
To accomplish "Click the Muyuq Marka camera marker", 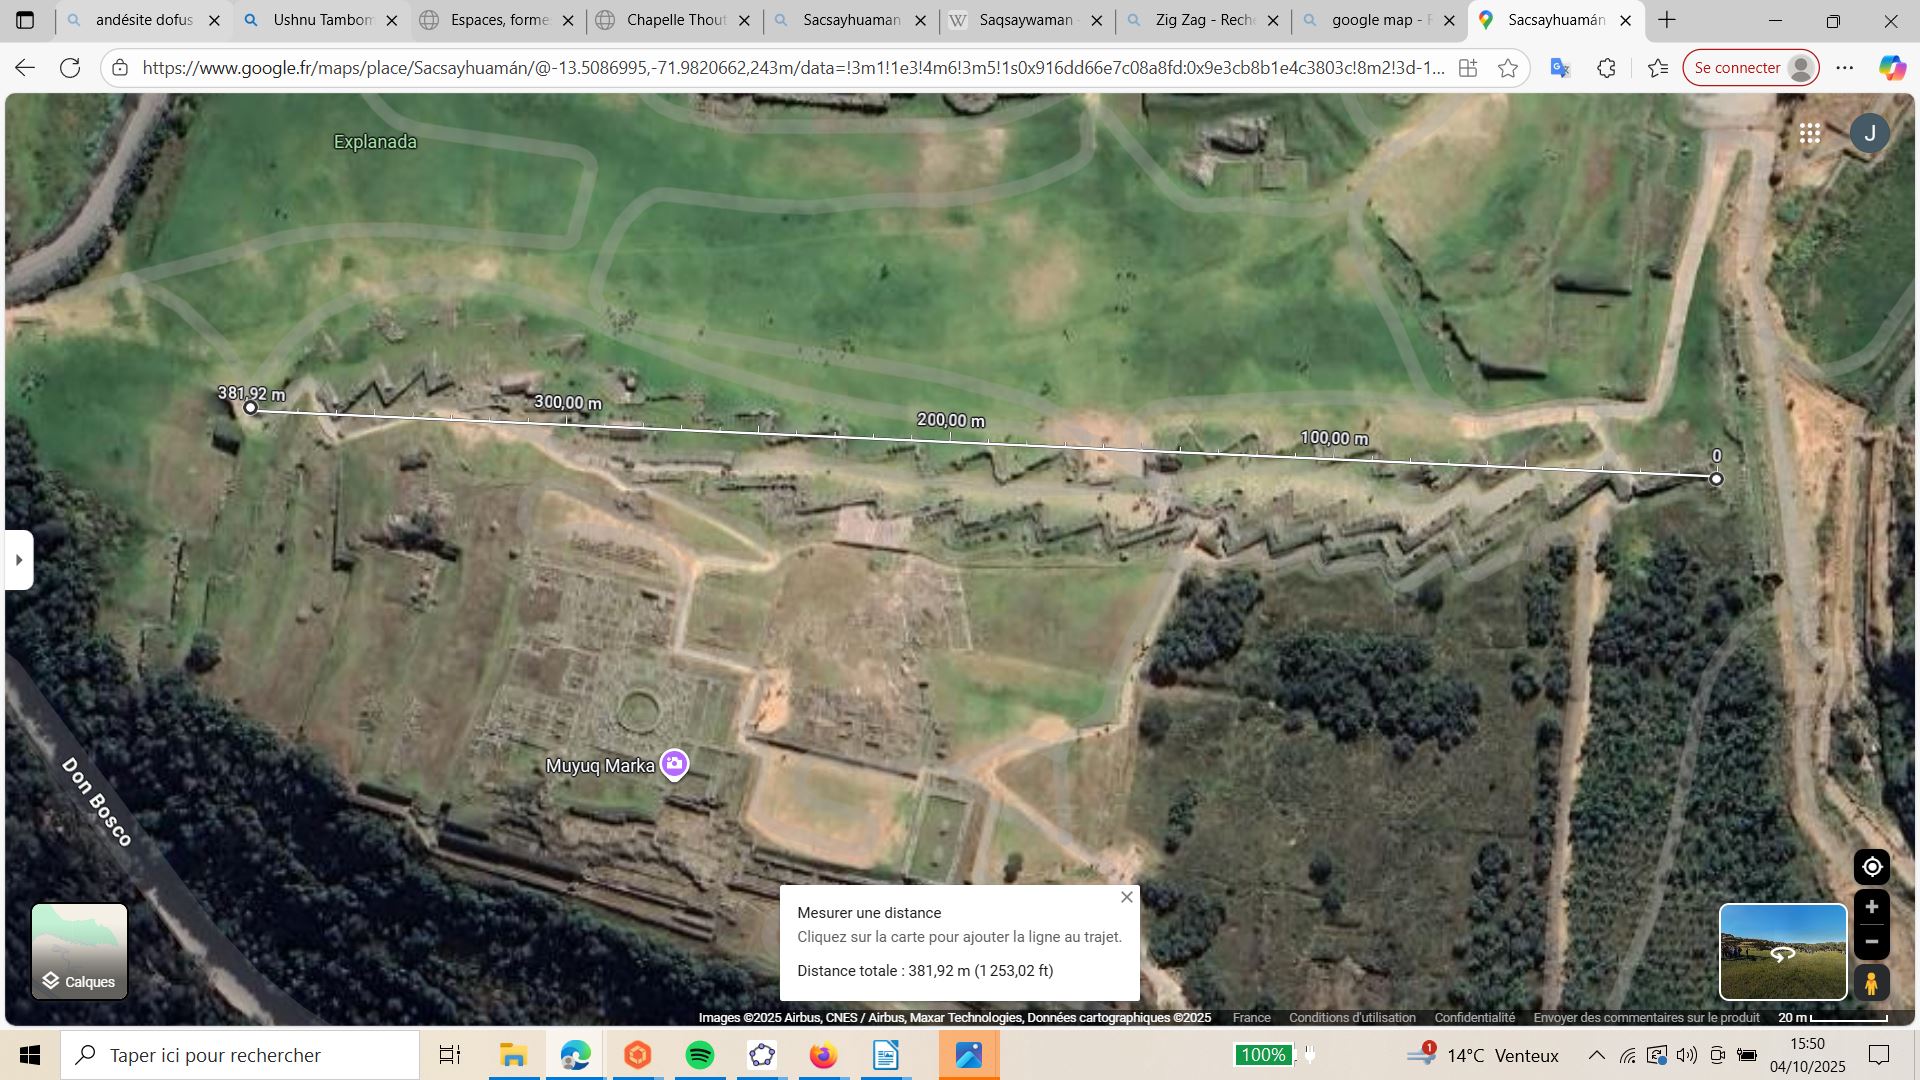I will click(674, 764).
